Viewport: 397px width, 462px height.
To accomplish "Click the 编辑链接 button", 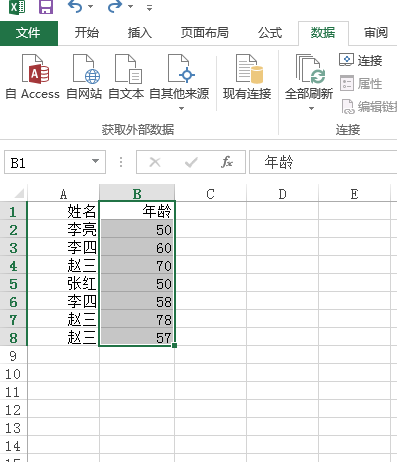I will tap(369, 107).
